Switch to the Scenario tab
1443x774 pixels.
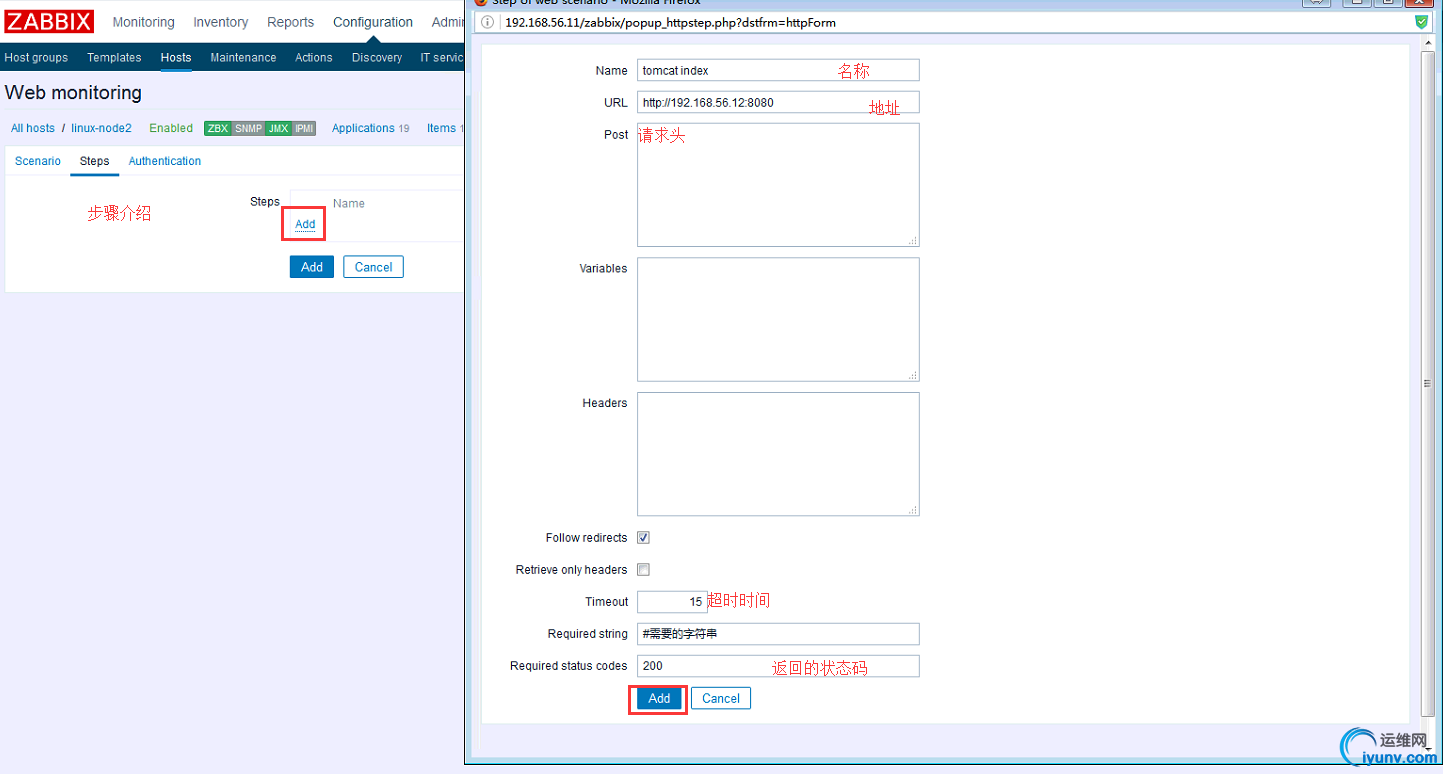click(x=38, y=161)
